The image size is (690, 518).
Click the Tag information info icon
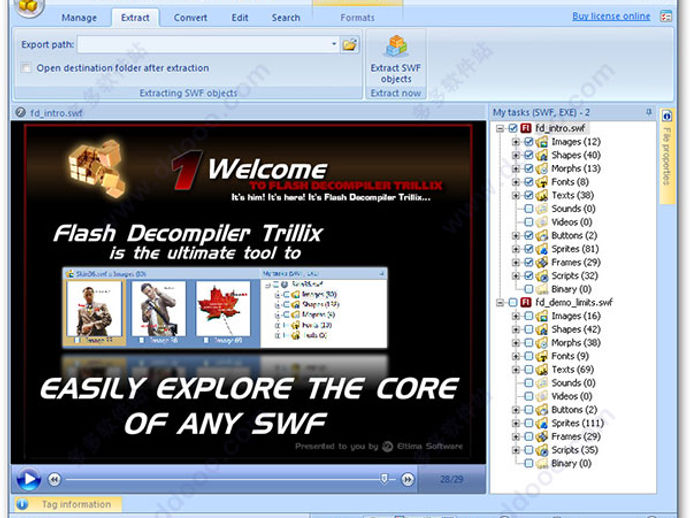22,504
